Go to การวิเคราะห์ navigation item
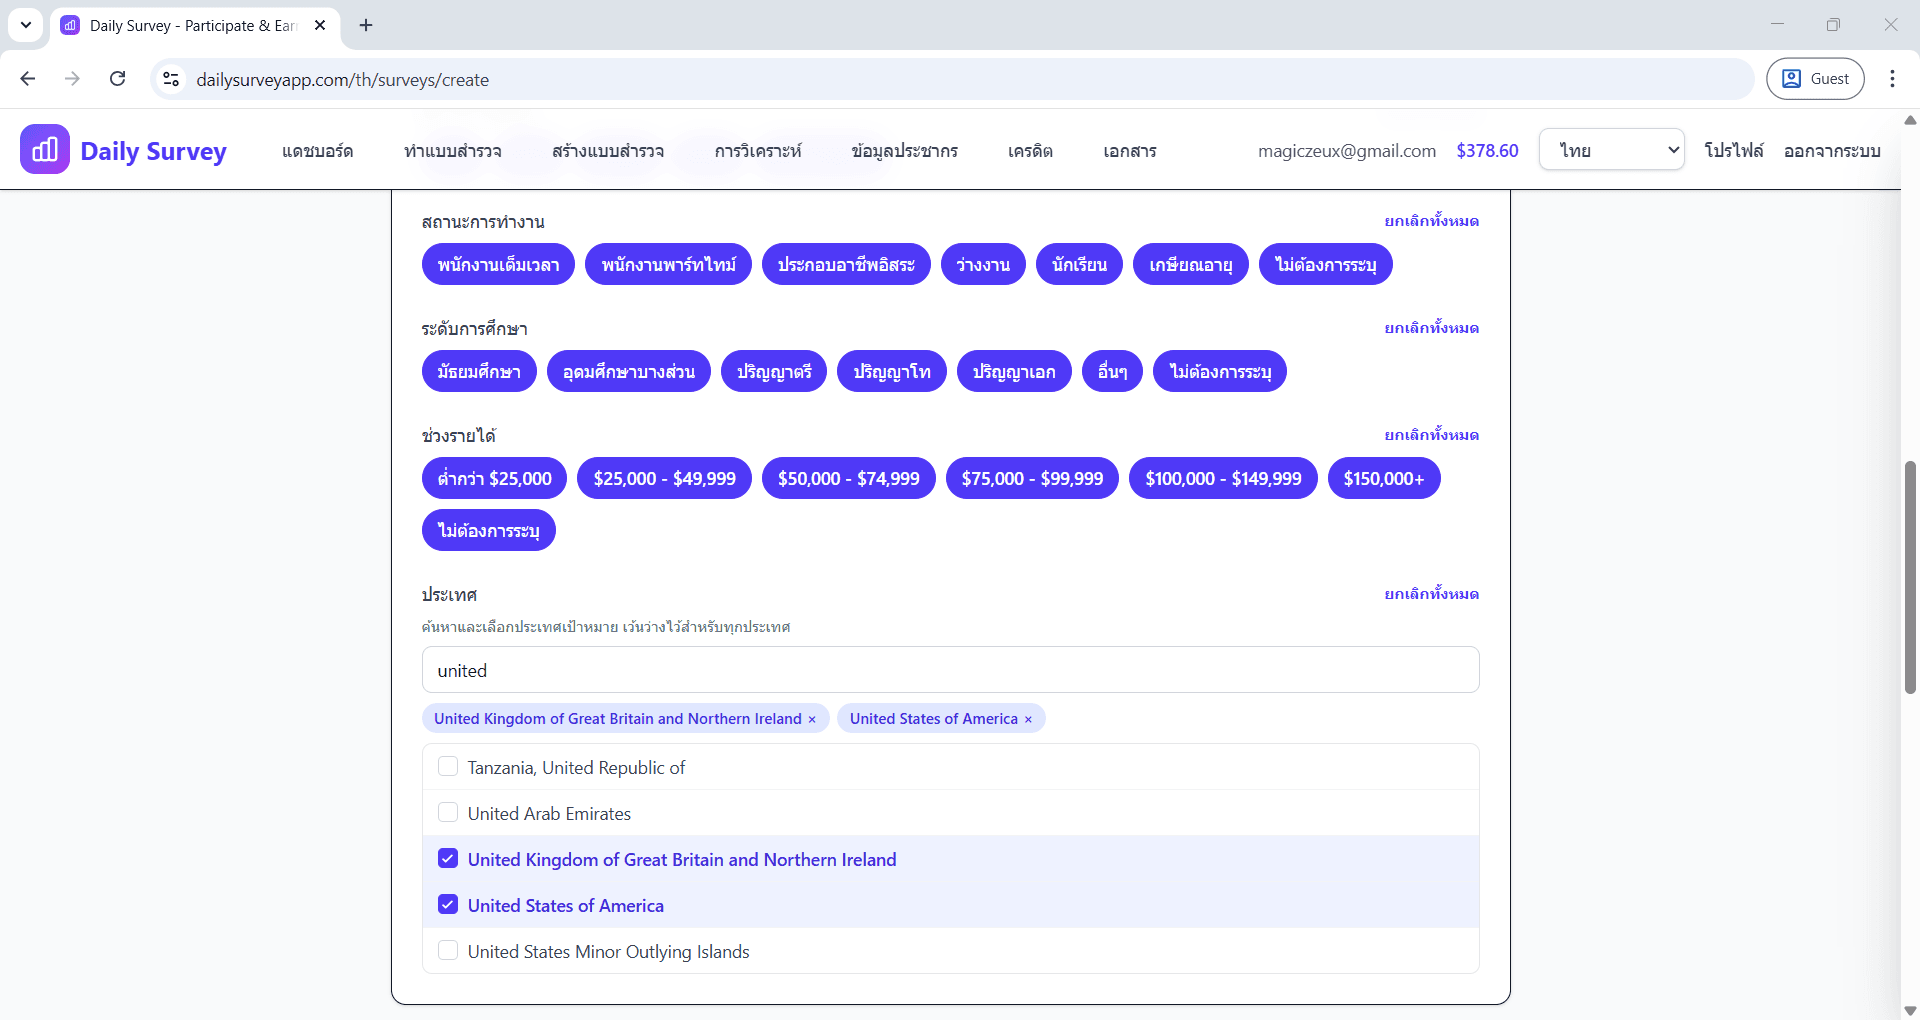 pos(757,151)
